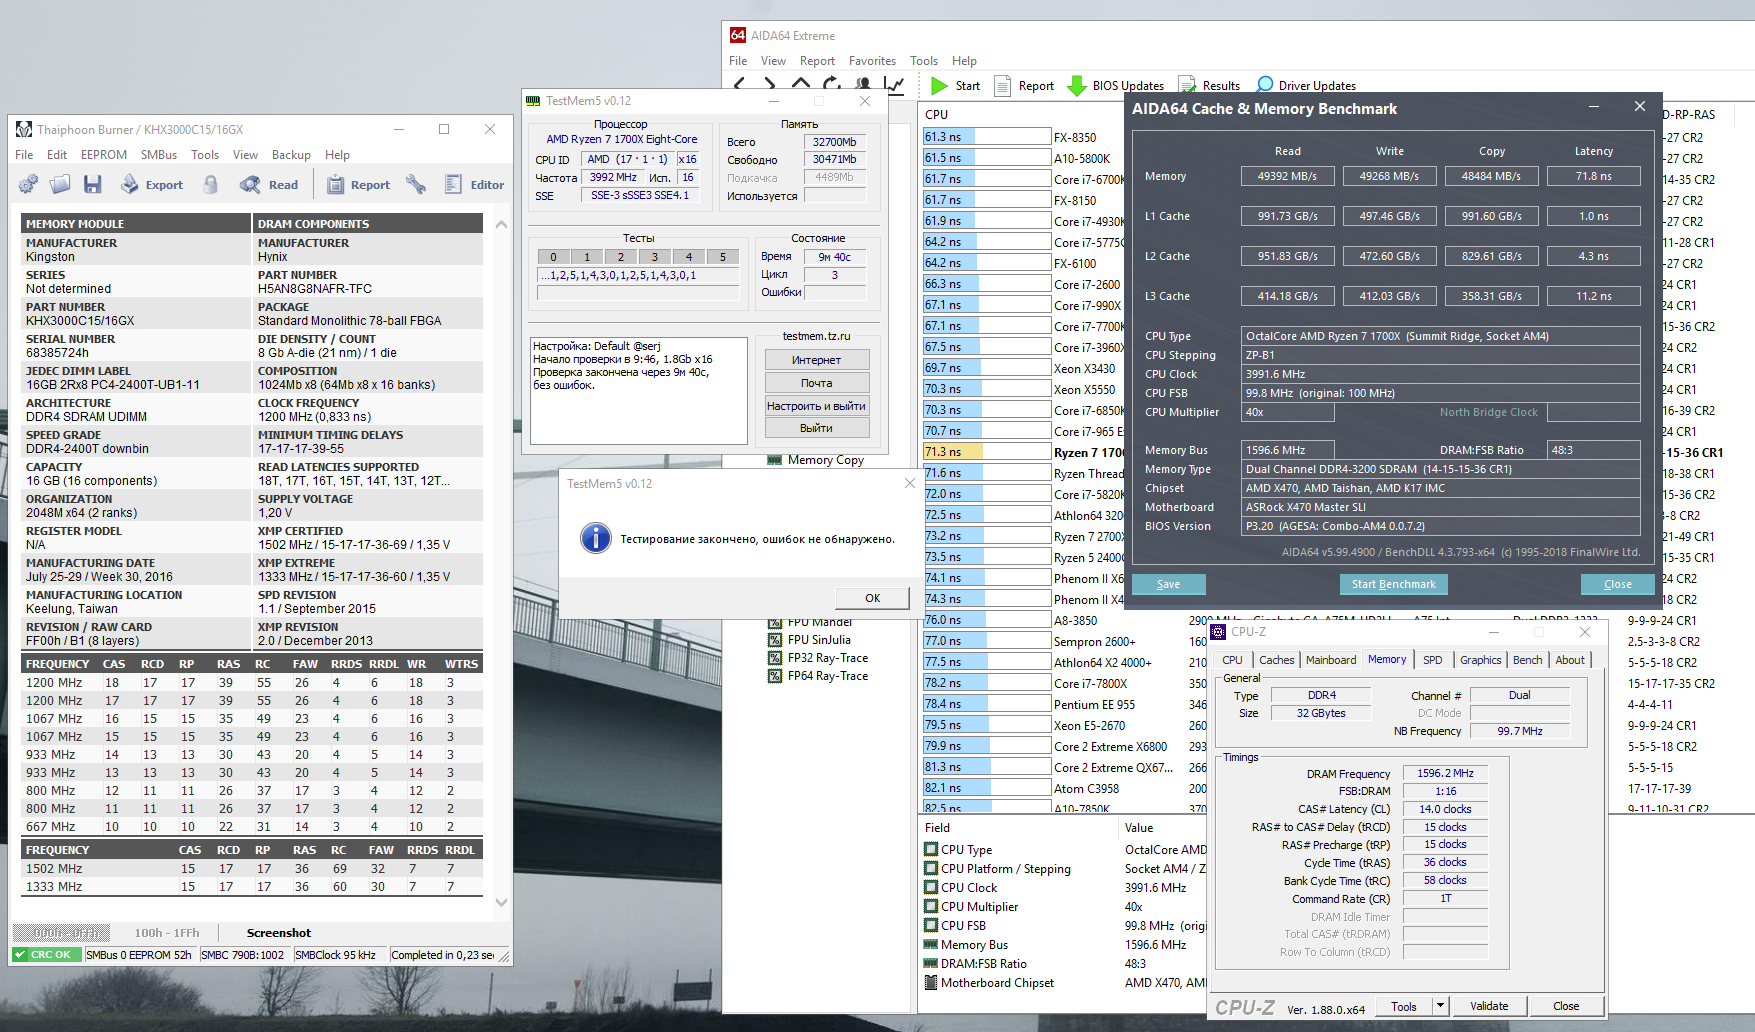Viewport: 1755px width, 1032px height.
Task: Click the Validate button in CPU-Z
Action: pyautogui.click(x=1489, y=1006)
